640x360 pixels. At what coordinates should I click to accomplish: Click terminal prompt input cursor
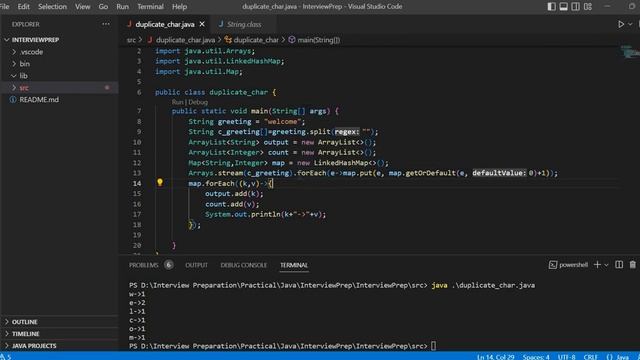[x=433, y=346]
